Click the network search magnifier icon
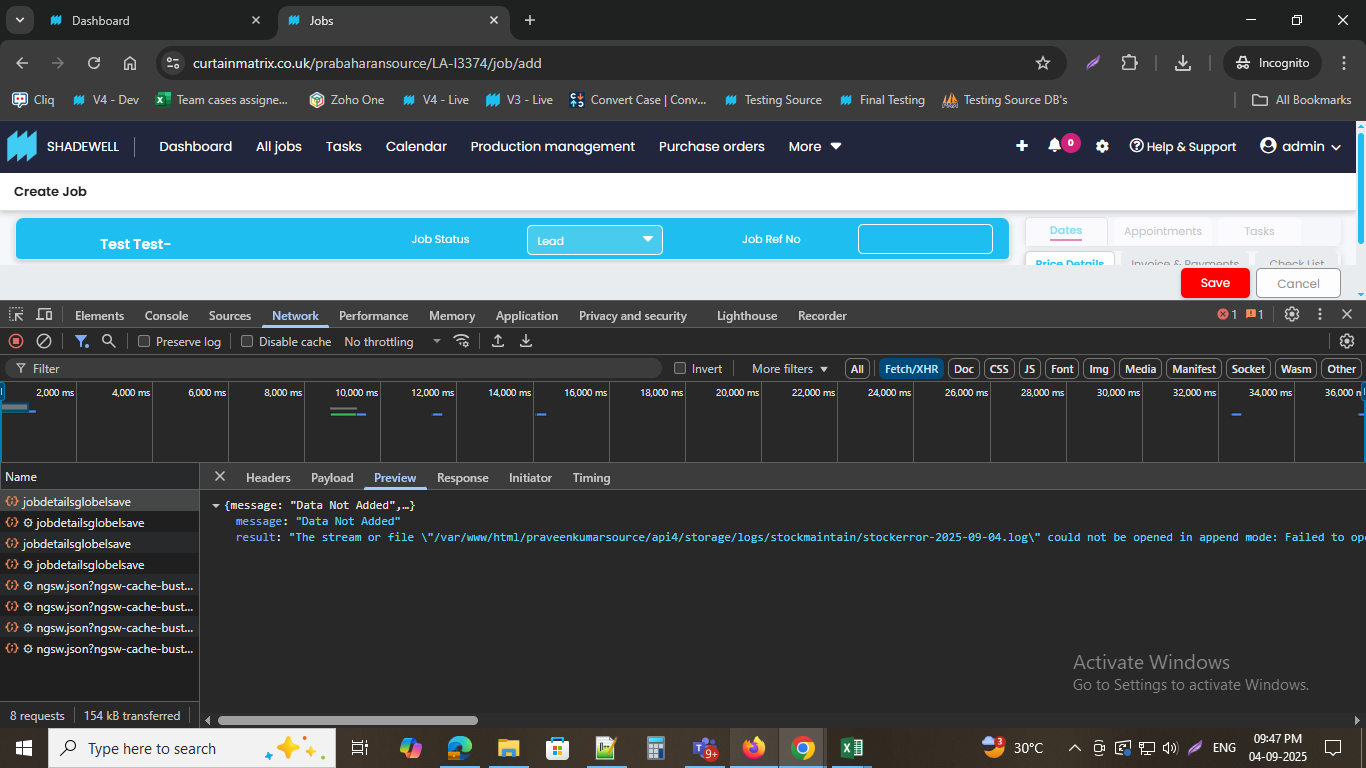This screenshot has width=1366, height=768. pyautogui.click(x=108, y=341)
